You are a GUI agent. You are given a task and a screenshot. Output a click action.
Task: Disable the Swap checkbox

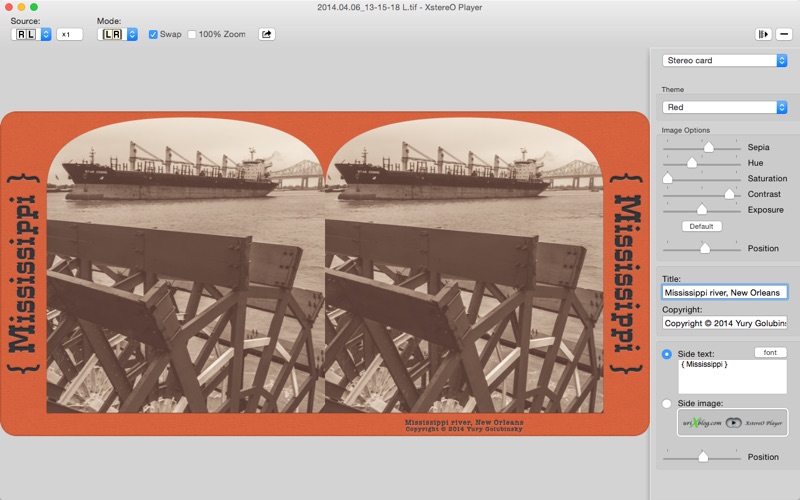click(x=153, y=34)
